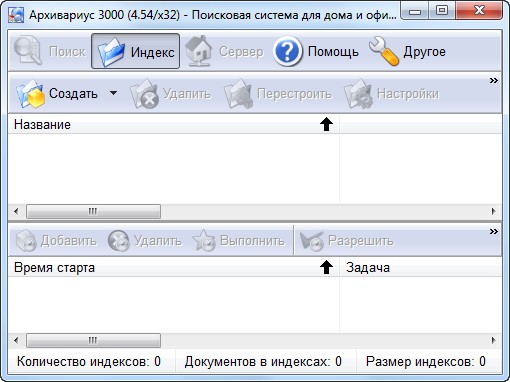Close the Архивариус 3000 window
Screen dimensions: 510x382
pos(479,11)
